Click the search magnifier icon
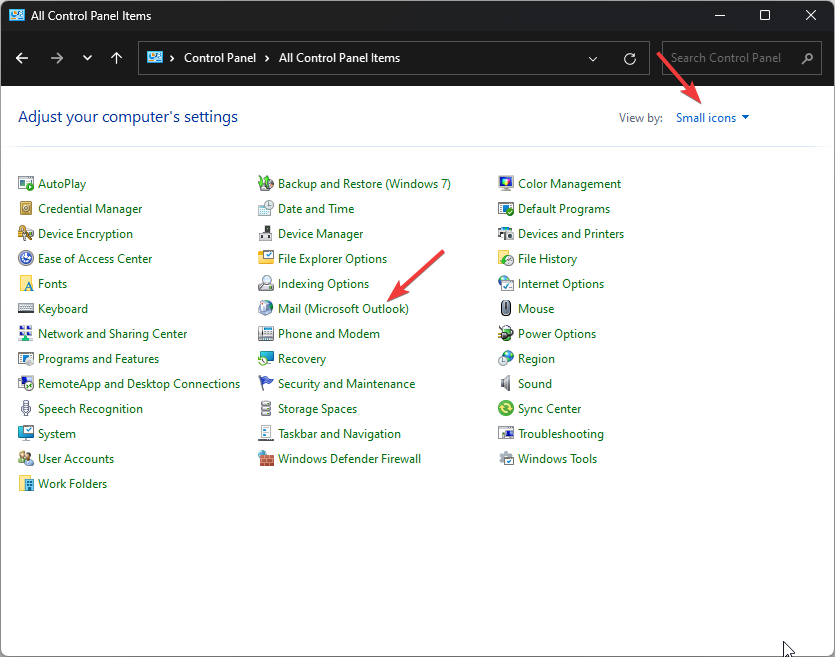Viewport: 835px width, 657px height. tap(807, 58)
